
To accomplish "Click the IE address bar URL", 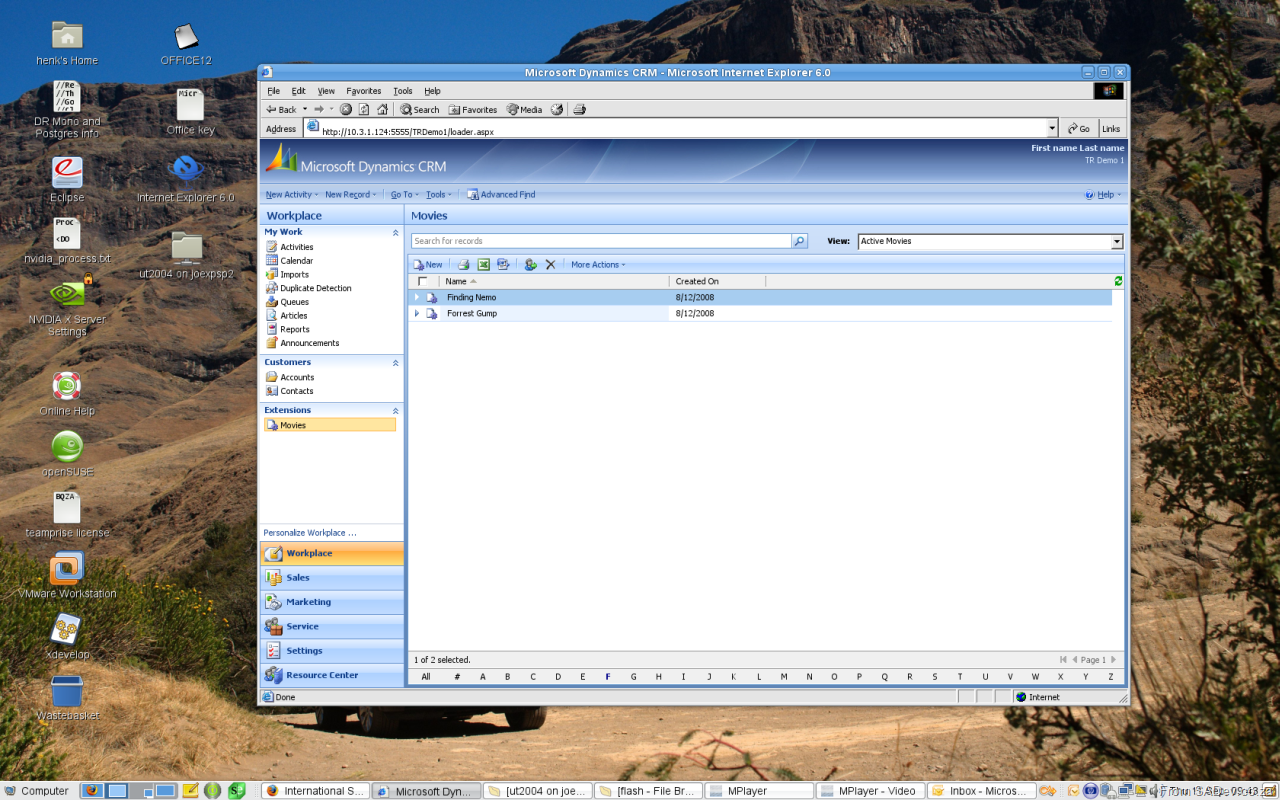I will (x=407, y=132).
